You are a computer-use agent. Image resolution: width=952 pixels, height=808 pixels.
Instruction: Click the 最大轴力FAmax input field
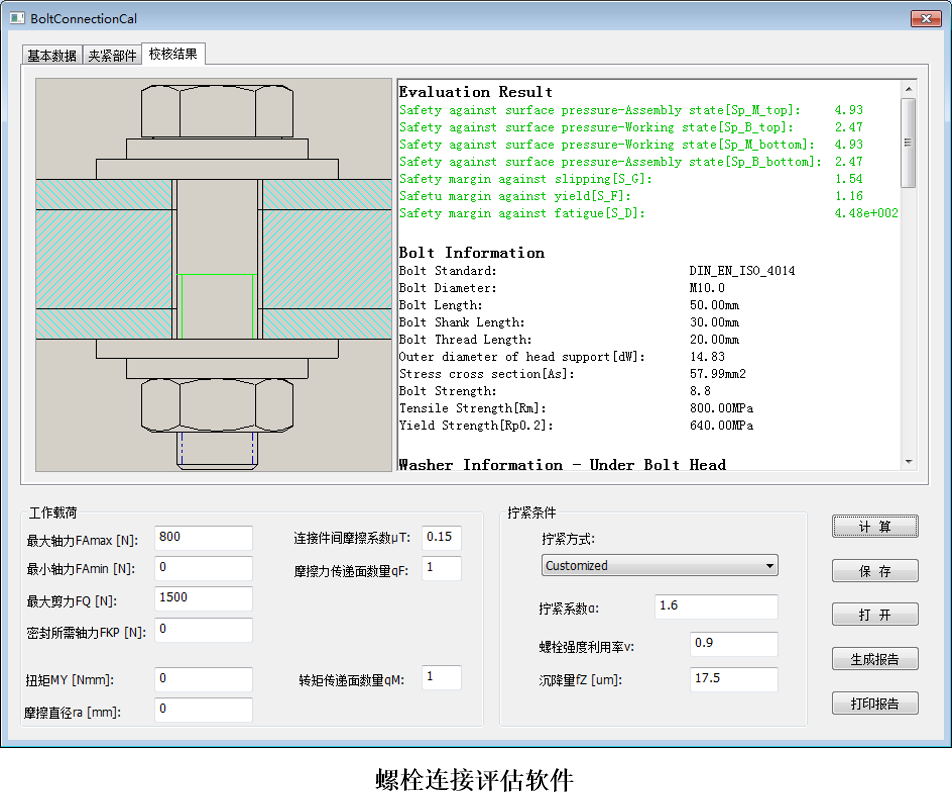(203, 538)
